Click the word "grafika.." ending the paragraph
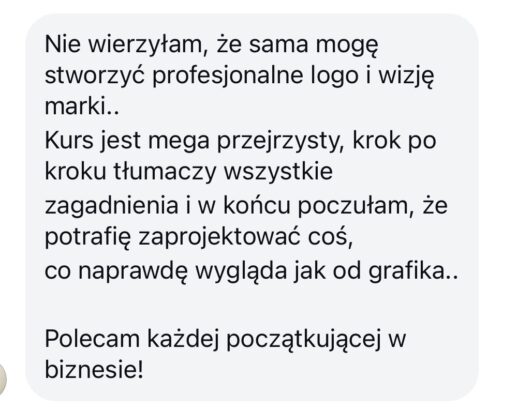 pos(413,273)
